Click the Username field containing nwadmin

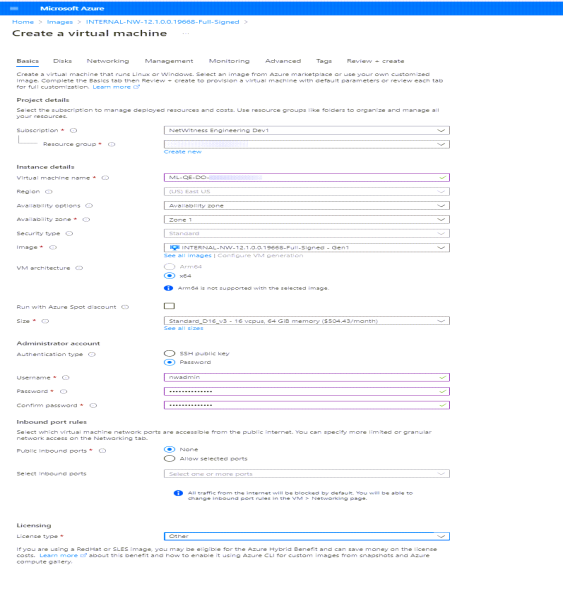307,377
